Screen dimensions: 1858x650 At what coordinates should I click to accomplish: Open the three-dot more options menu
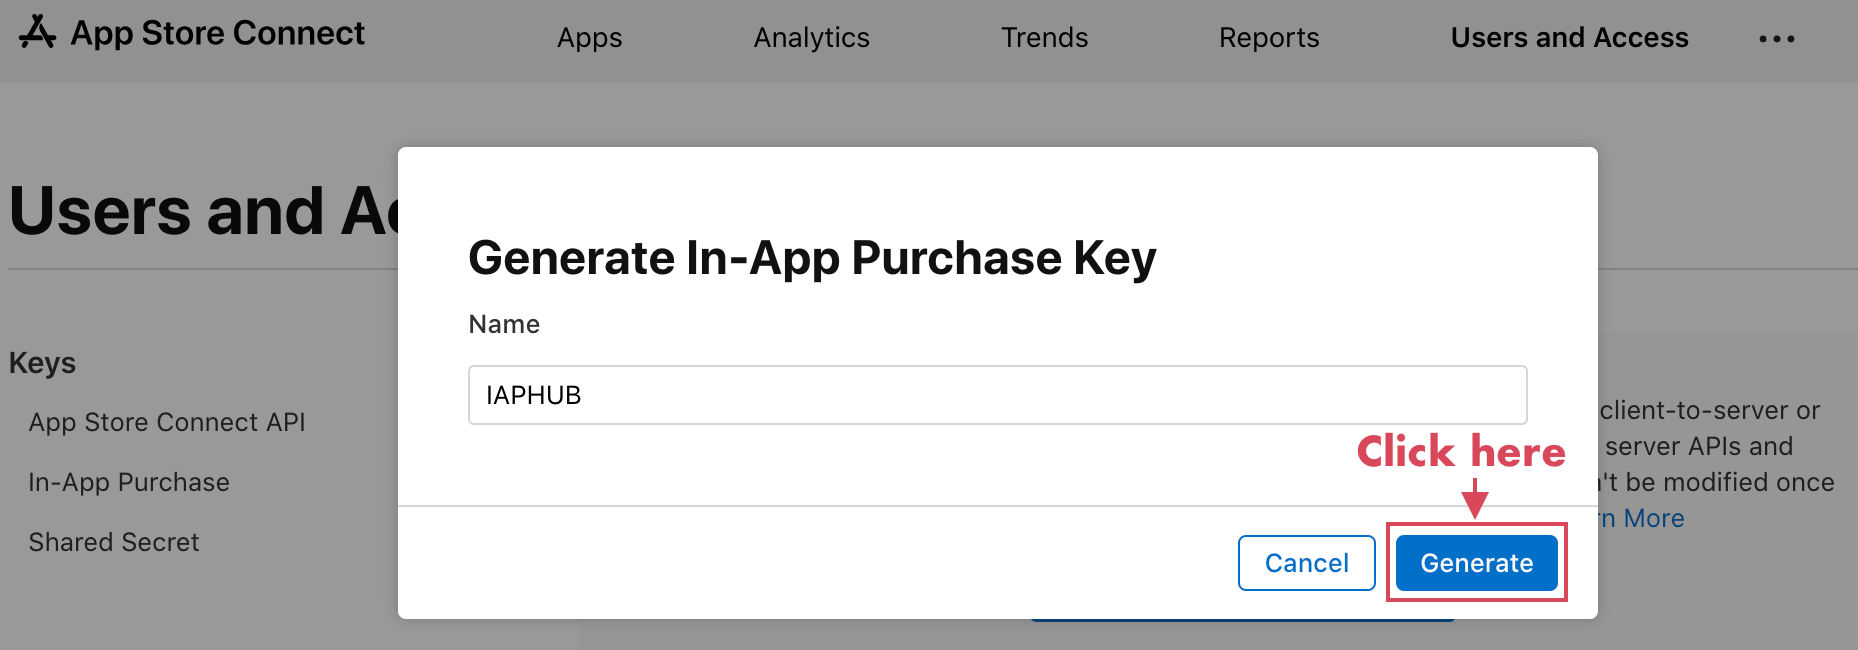point(1776,39)
